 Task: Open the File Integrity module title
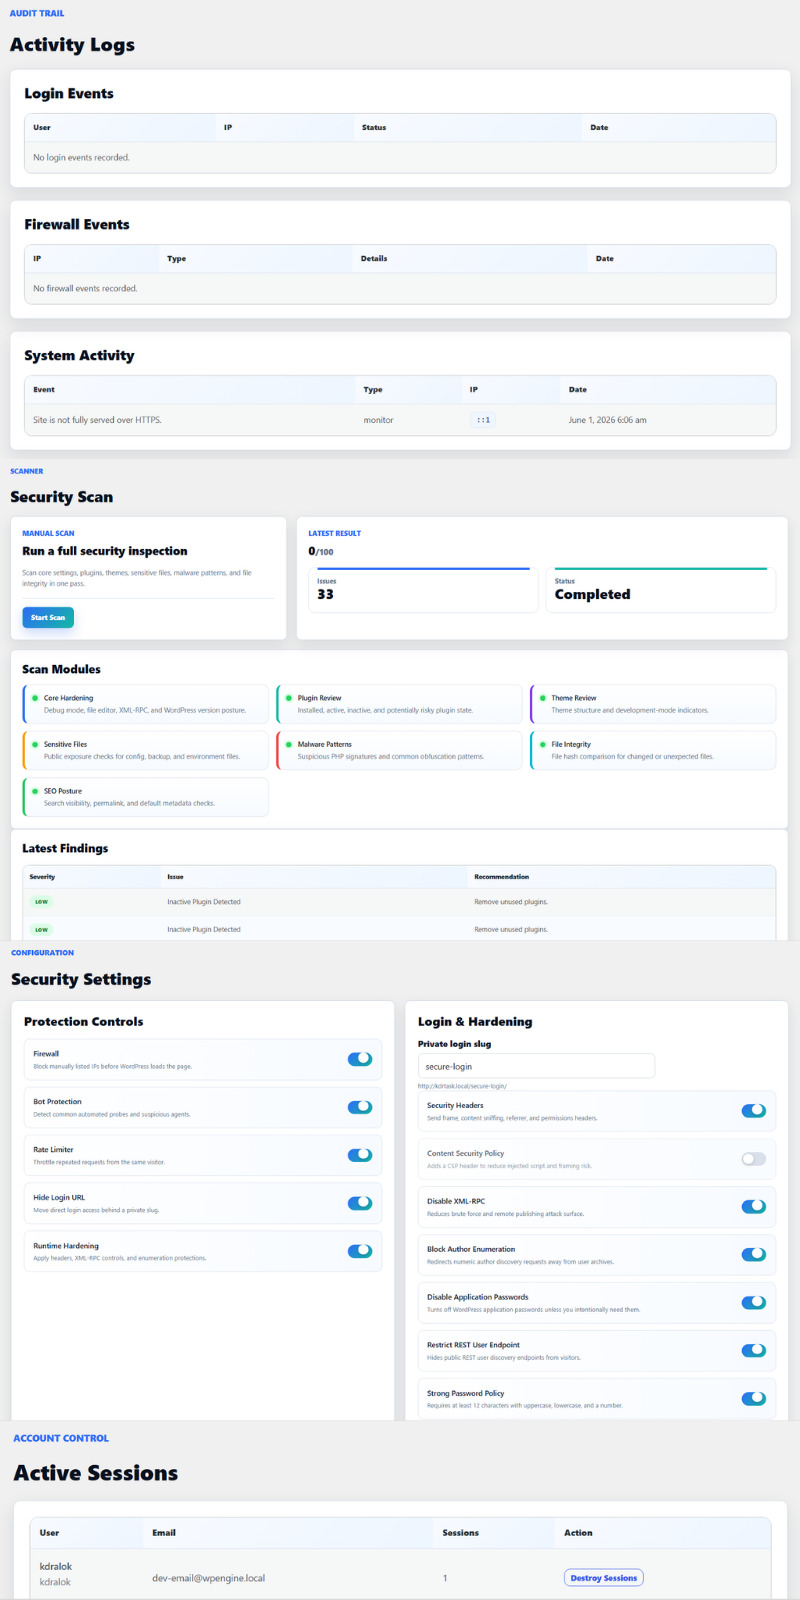571,744
